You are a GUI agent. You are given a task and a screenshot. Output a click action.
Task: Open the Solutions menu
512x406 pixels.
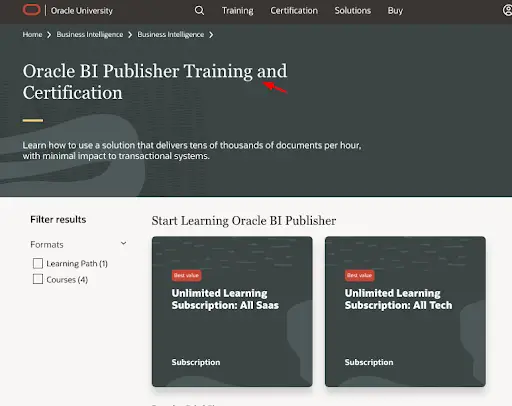tap(353, 11)
